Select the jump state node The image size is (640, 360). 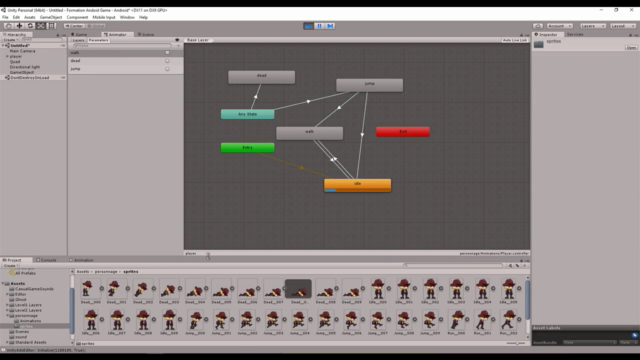pos(369,85)
